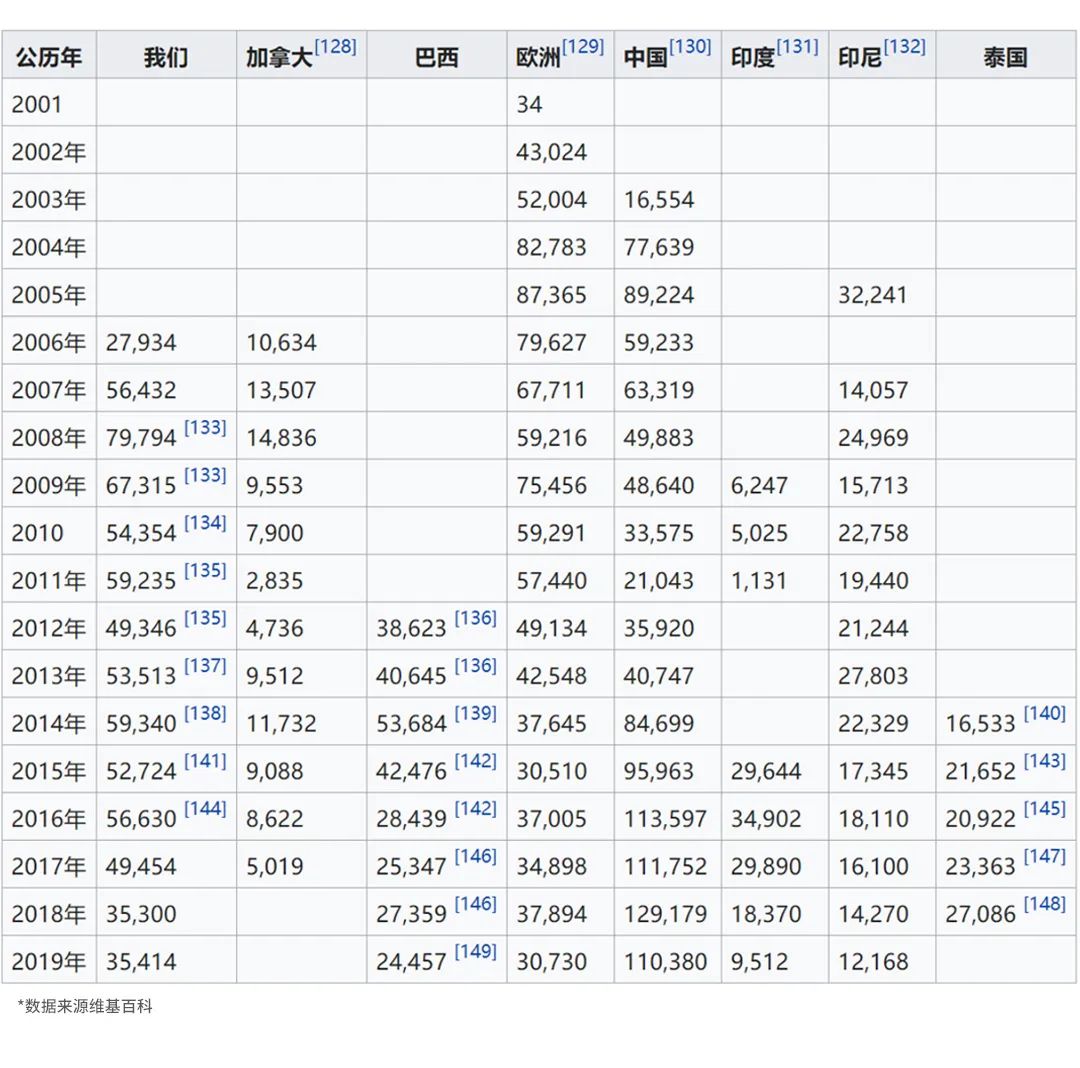Select the 129,179 cell in 2018年 row
Viewport: 1080px width, 1068px height.
pos(667,912)
